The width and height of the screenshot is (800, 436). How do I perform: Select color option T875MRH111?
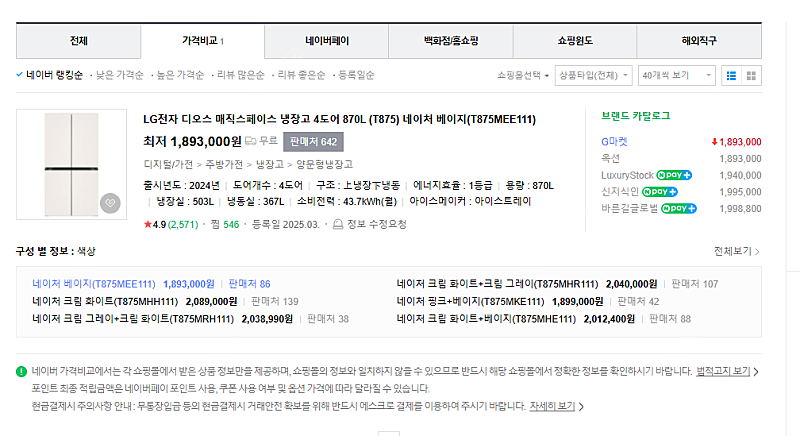click(x=133, y=319)
